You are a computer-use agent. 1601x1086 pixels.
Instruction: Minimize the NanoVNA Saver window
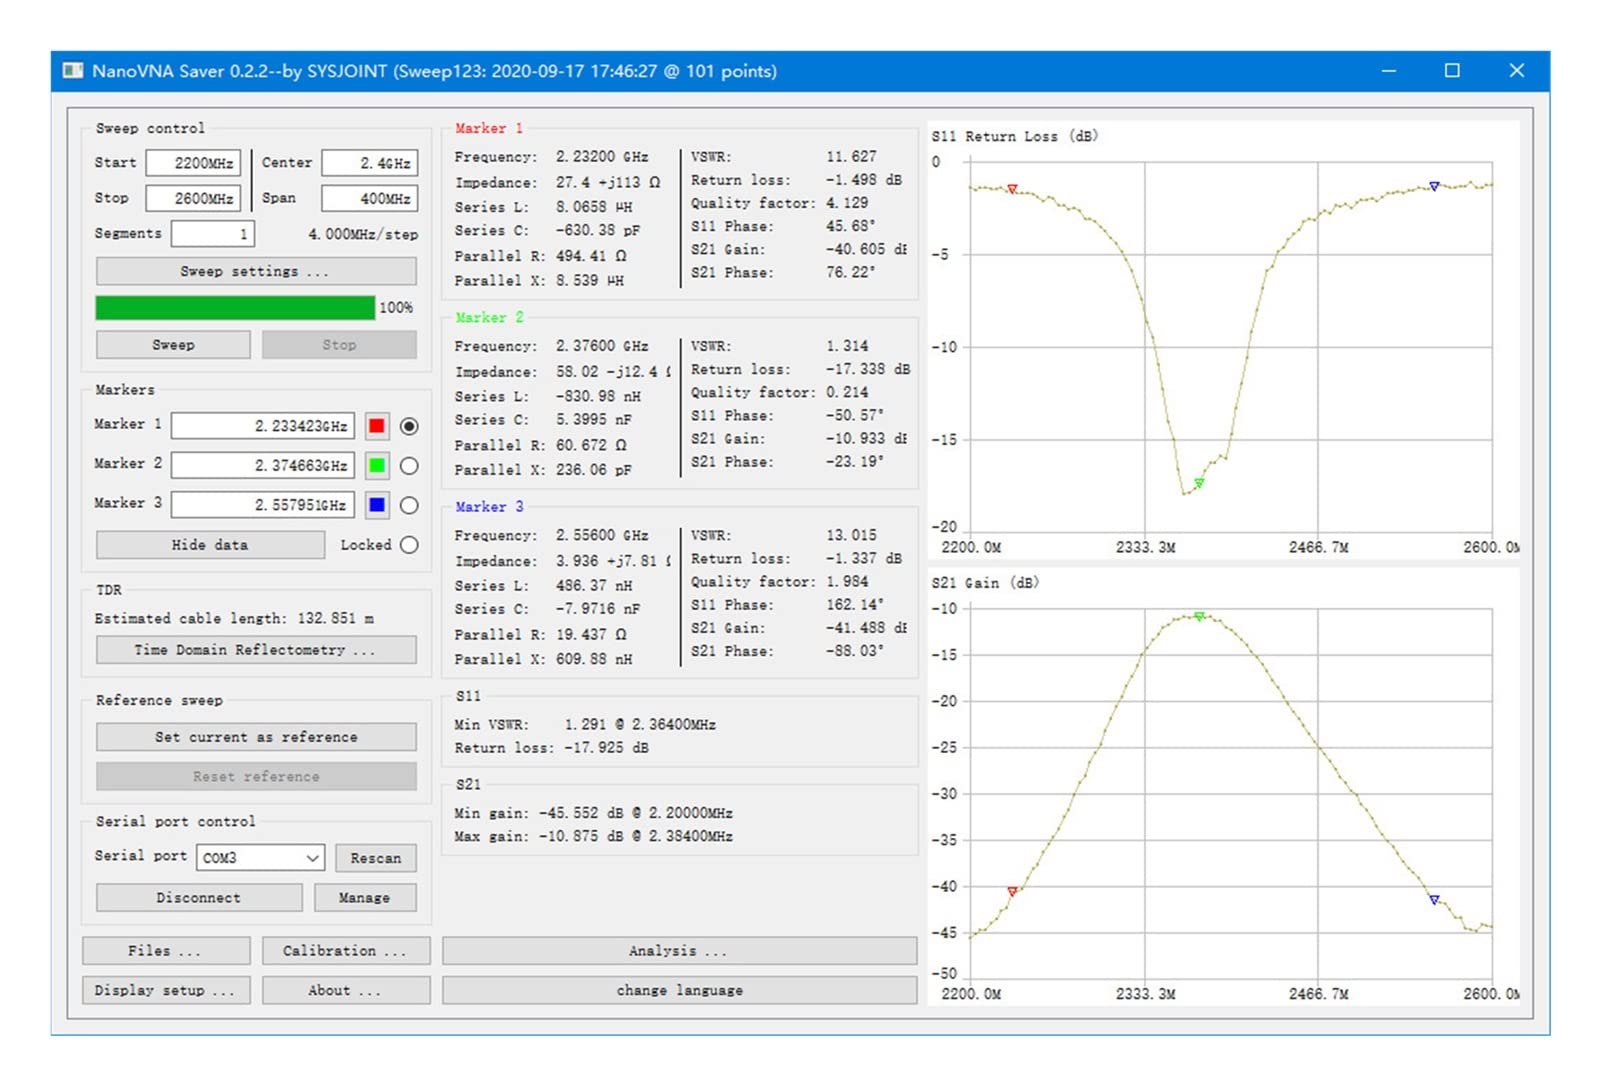(1389, 71)
